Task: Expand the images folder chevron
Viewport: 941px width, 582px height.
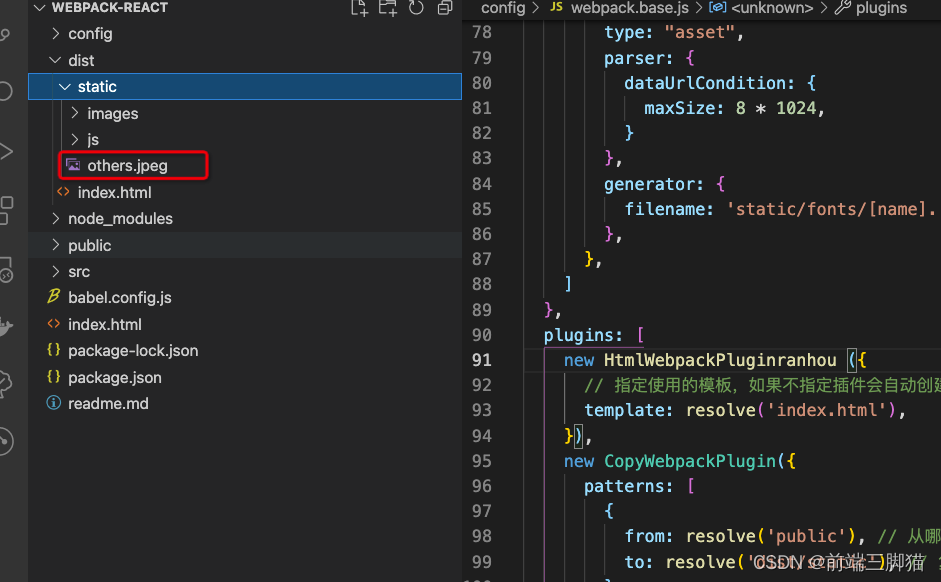Action: pyautogui.click(x=75, y=113)
